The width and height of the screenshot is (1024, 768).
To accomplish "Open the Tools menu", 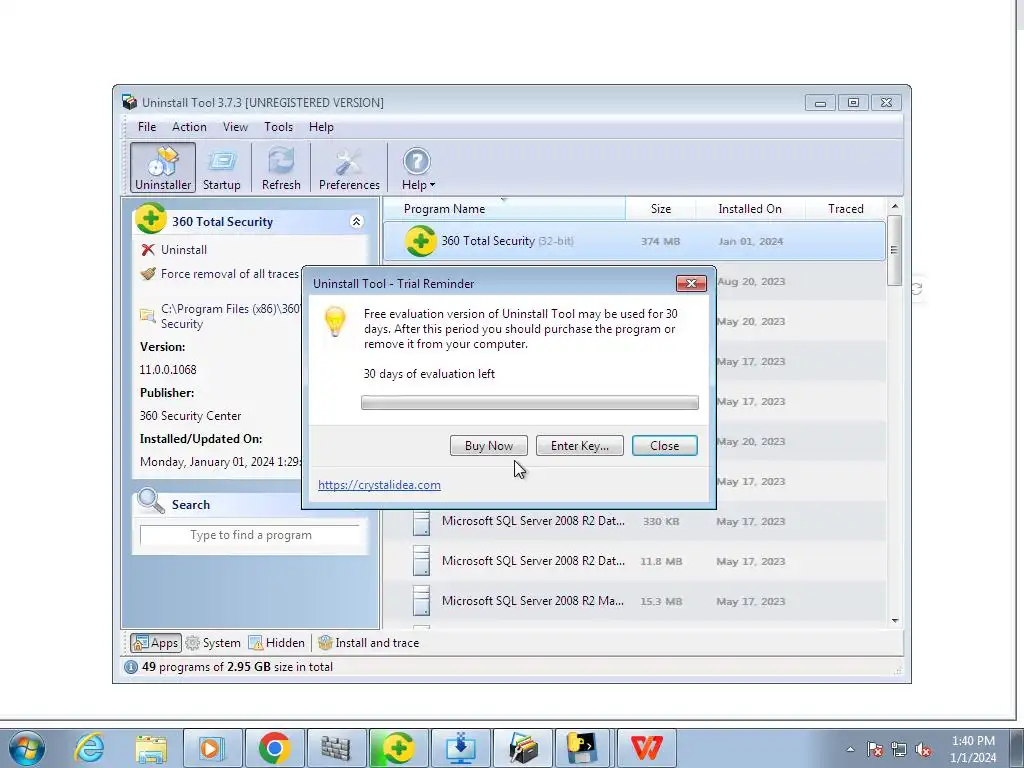I will 278,127.
